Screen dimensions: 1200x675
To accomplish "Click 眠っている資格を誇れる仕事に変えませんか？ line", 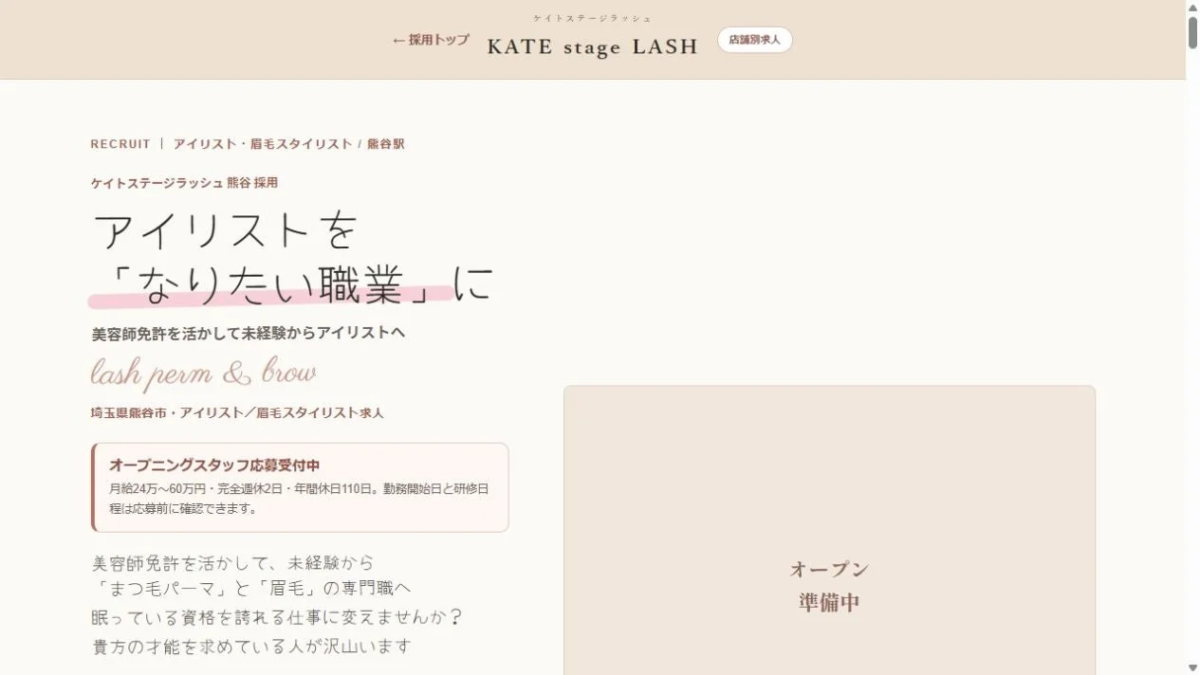I will pyautogui.click(x=277, y=618).
